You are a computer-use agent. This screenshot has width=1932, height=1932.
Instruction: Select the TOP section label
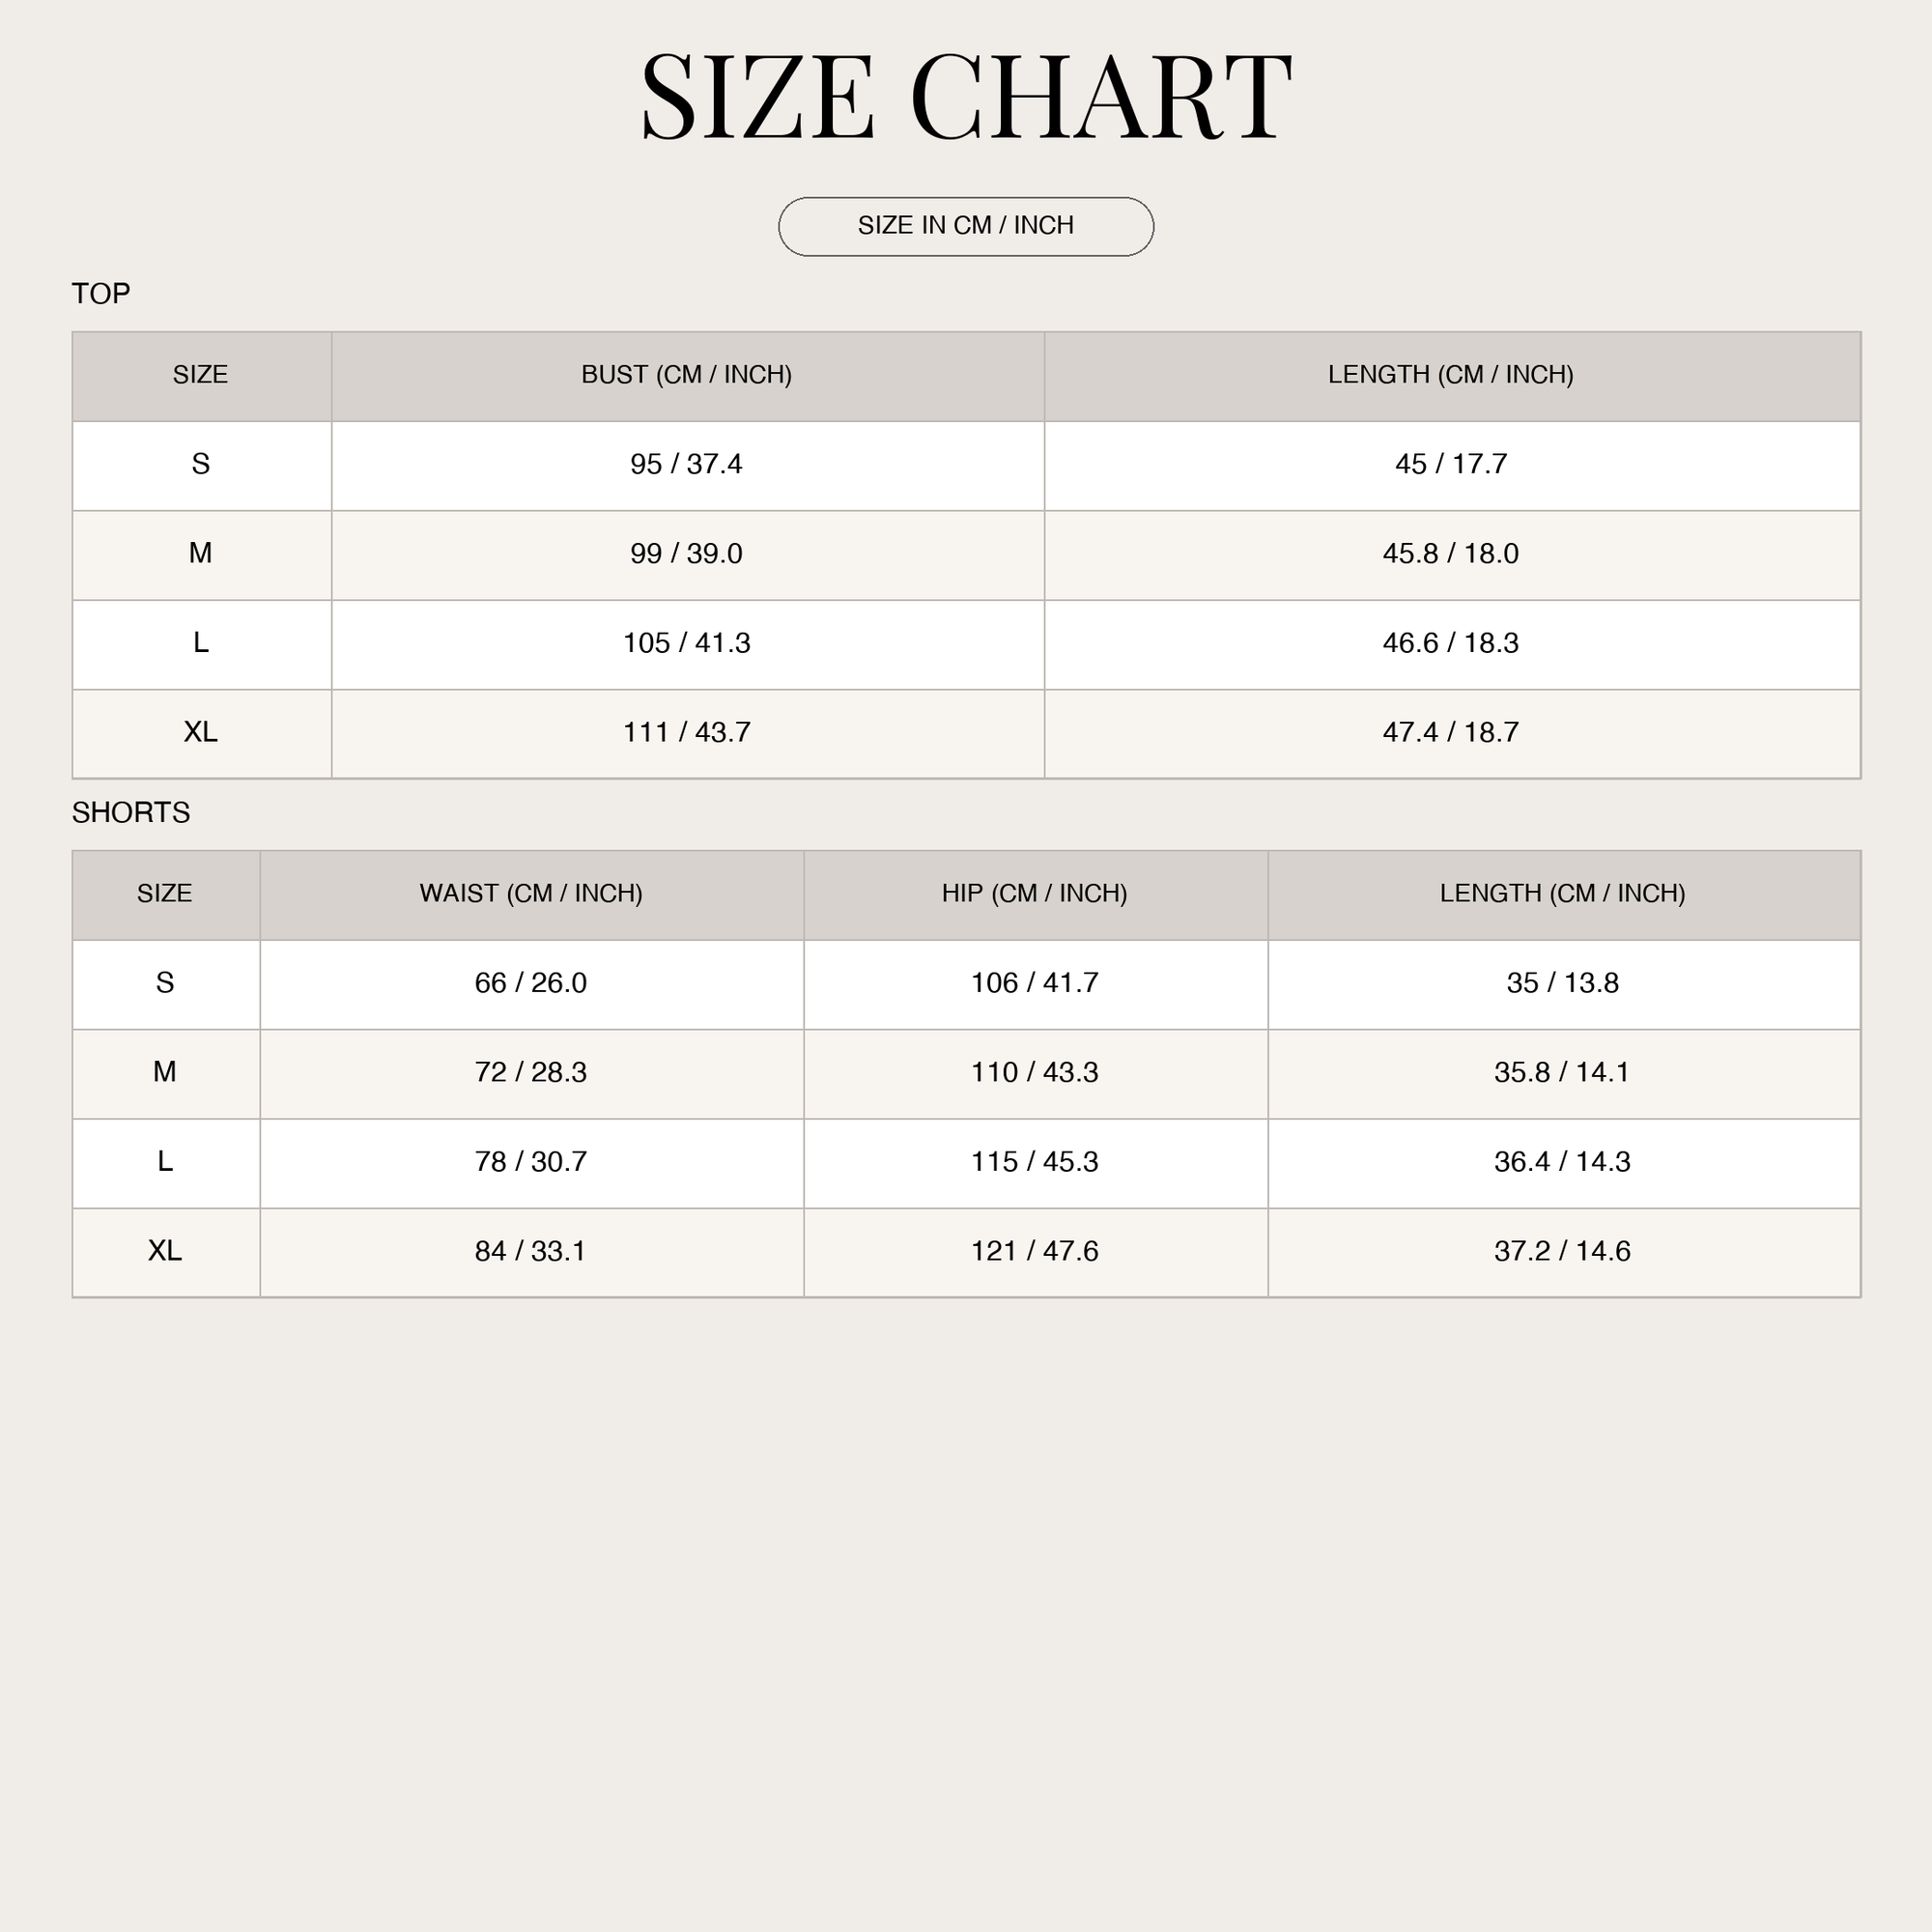(x=101, y=293)
